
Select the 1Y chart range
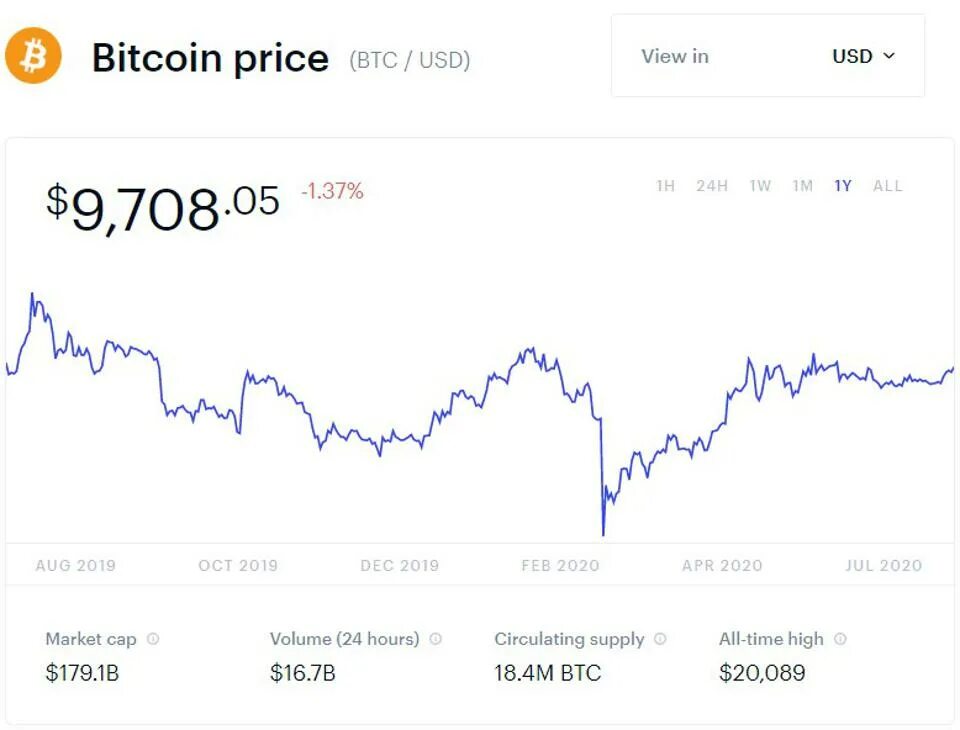pos(843,186)
